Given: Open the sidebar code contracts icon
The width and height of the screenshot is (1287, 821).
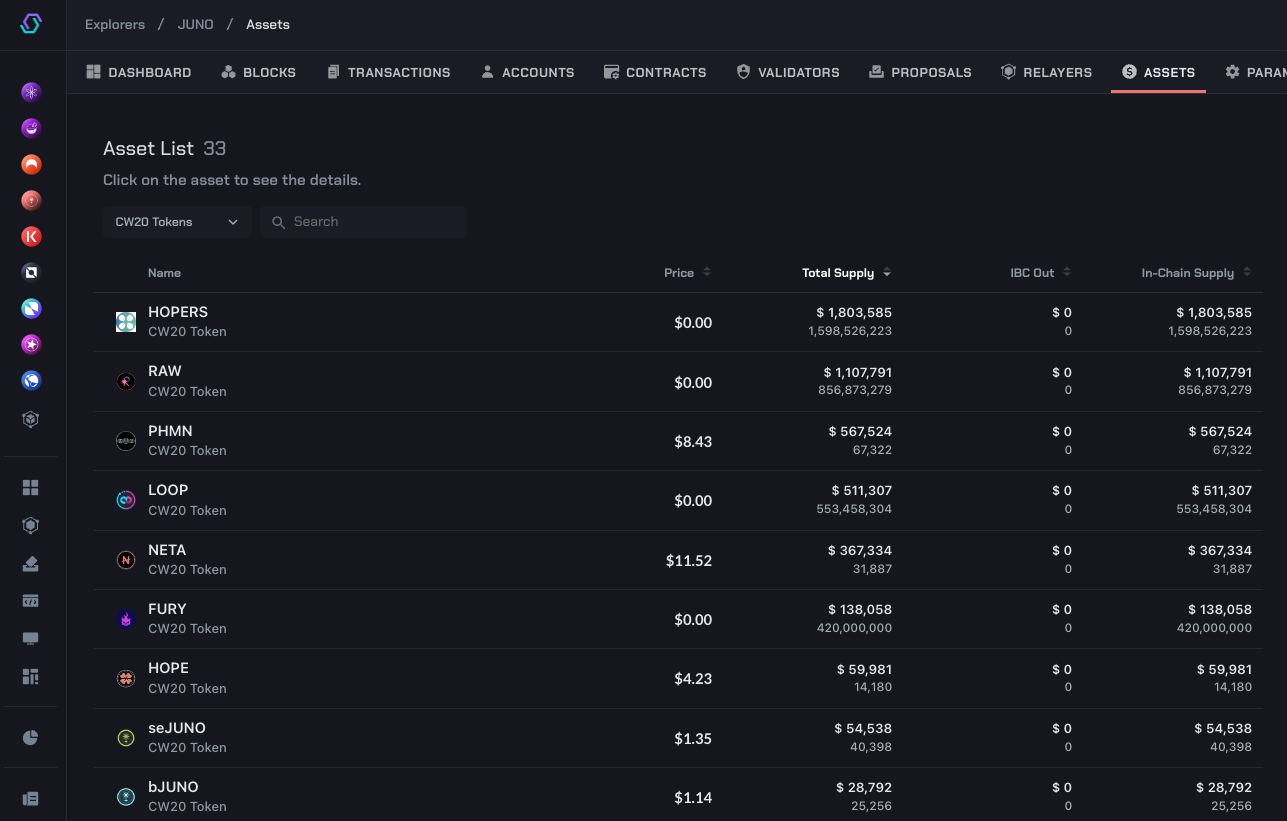Looking at the screenshot, I should click(x=31, y=601).
